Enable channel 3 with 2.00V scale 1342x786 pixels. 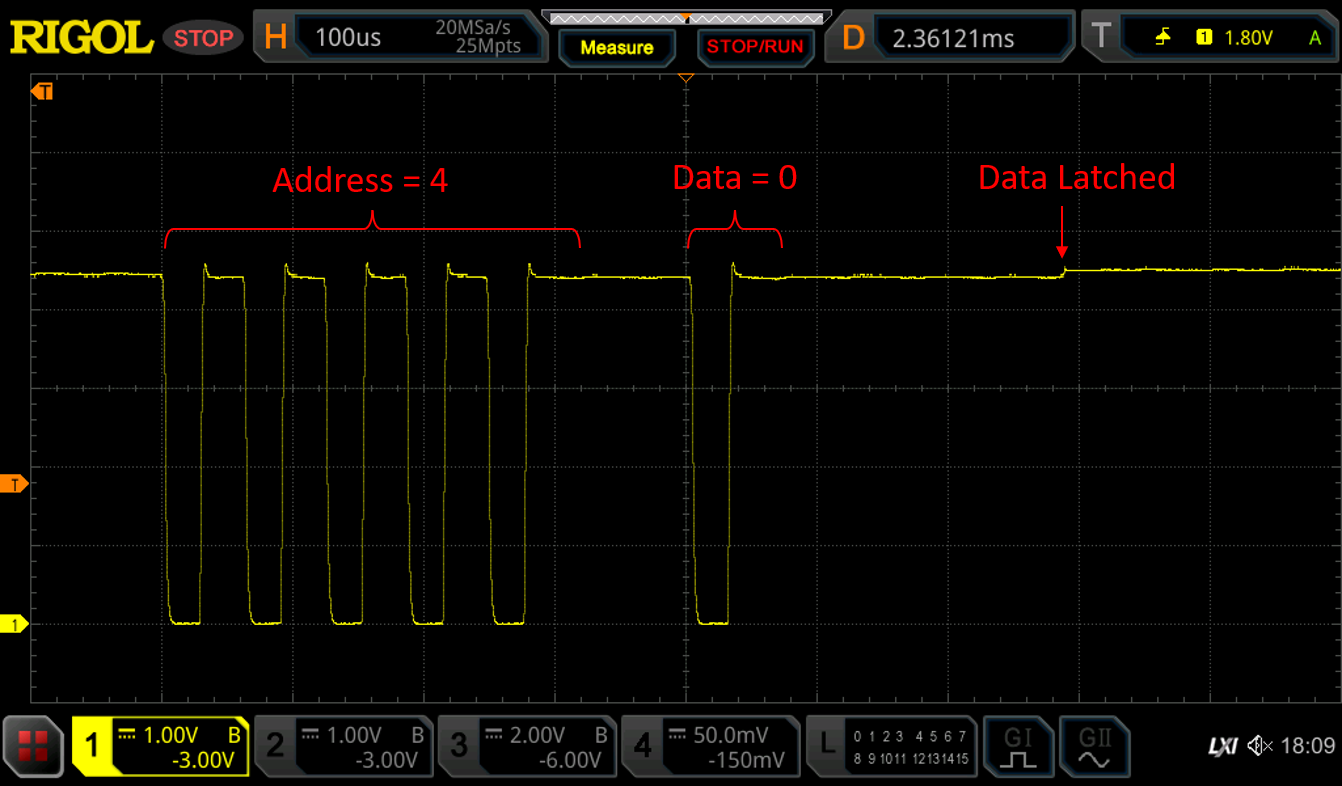click(x=527, y=746)
